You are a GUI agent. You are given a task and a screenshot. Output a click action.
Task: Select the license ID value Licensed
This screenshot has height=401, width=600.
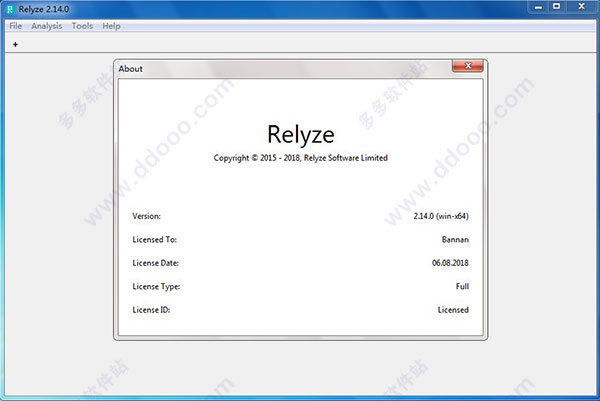point(453,310)
